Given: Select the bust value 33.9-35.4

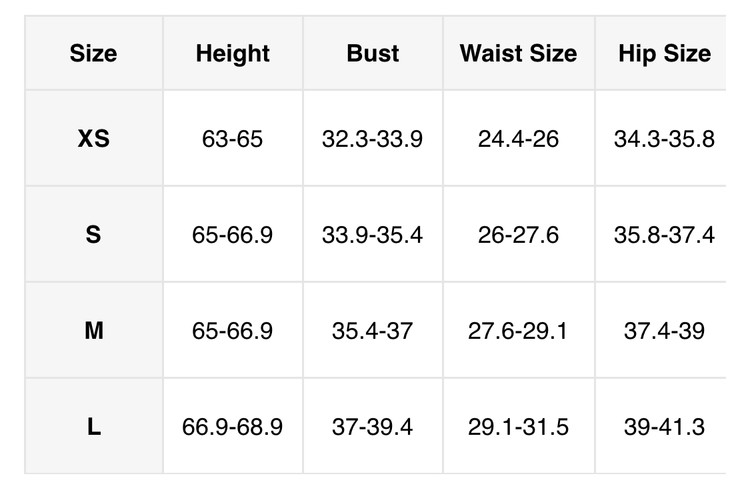Looking at the screenshot, I should click(x=372, y=235).
